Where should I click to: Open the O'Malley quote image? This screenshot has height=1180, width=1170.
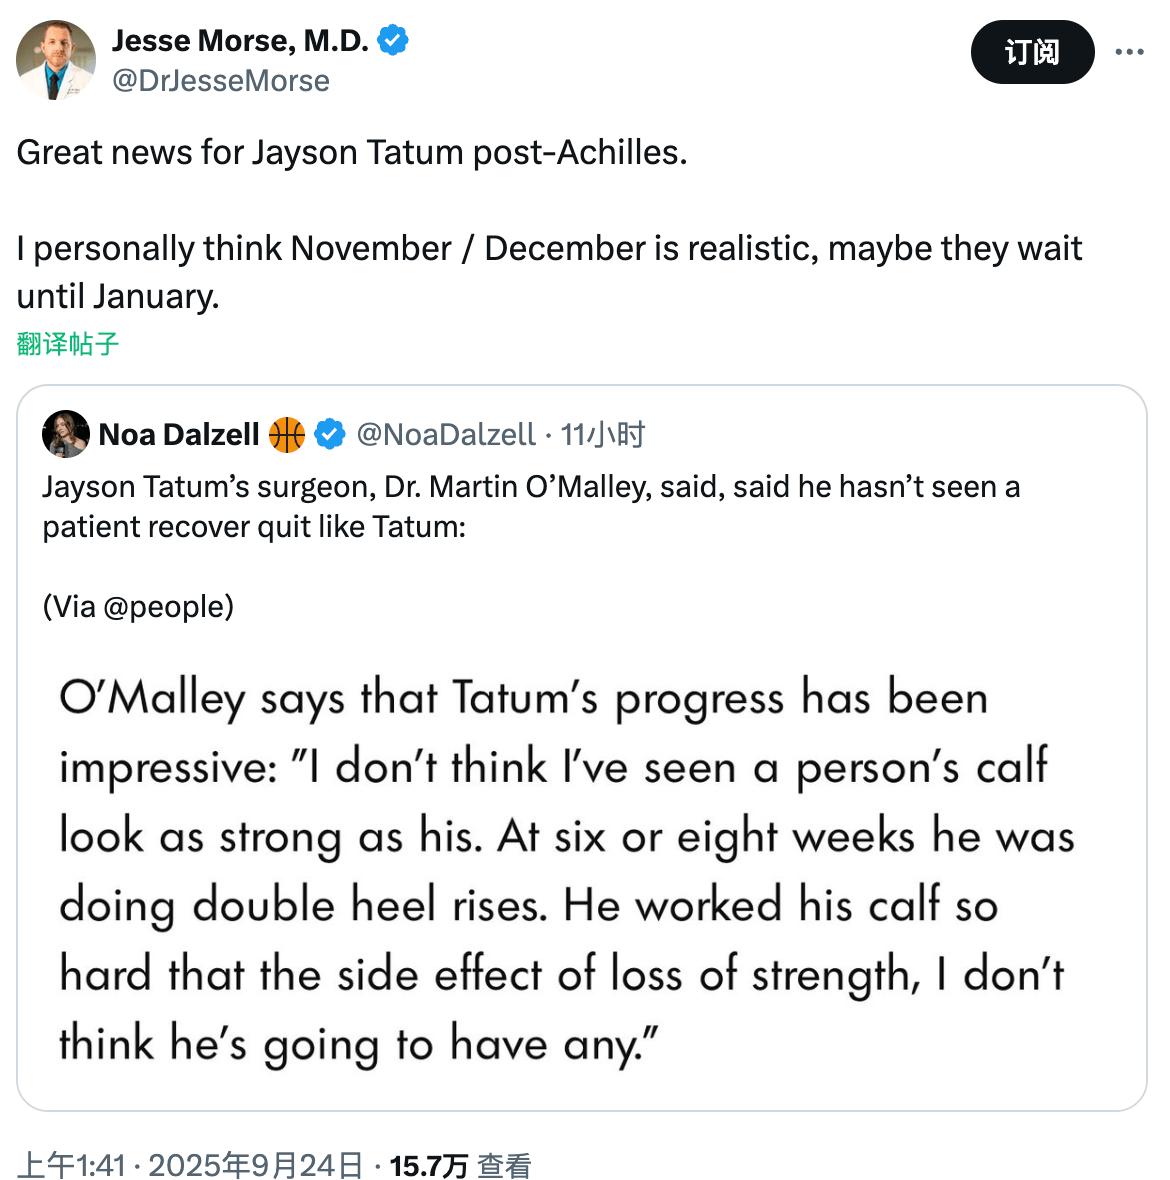(x=566, y=870)
